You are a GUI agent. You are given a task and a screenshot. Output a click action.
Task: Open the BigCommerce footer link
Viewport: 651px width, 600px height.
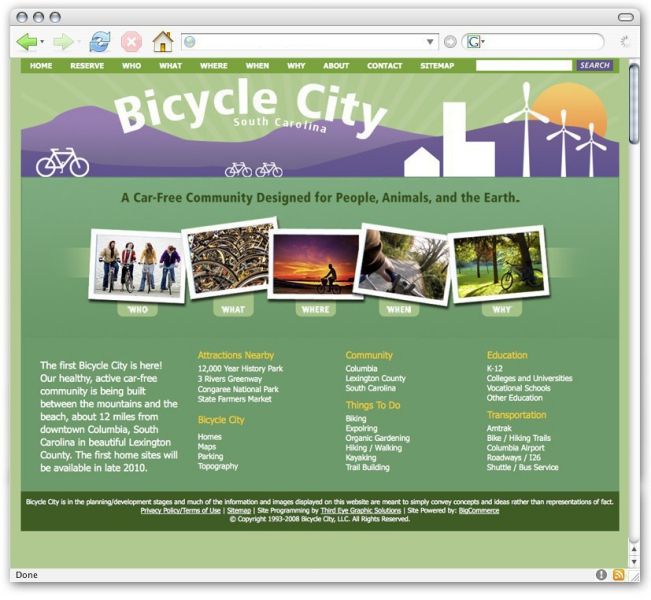click(479, 510)
